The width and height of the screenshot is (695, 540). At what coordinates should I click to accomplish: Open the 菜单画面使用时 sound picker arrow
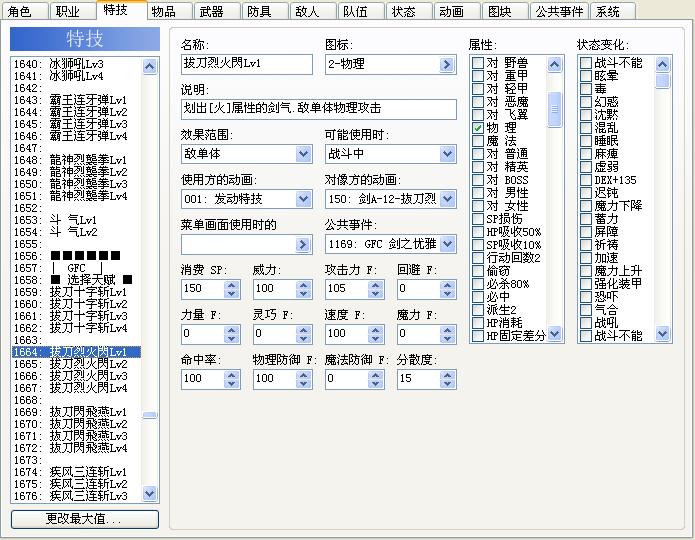click(x=303, y=244)
